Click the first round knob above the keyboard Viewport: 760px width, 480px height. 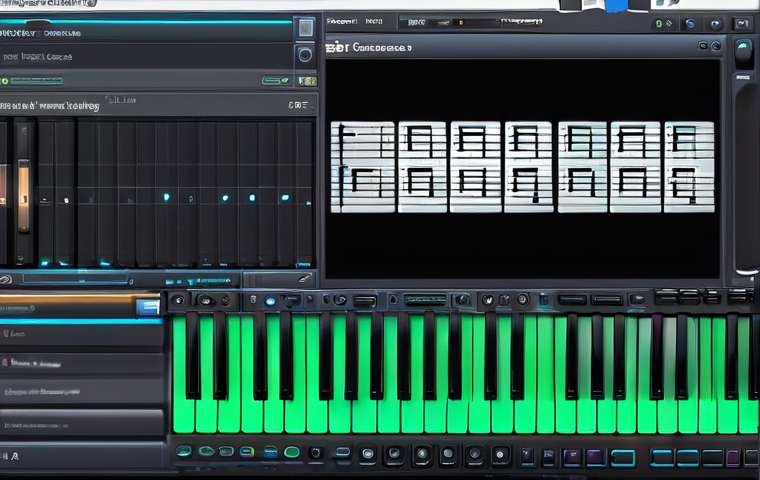178,301
